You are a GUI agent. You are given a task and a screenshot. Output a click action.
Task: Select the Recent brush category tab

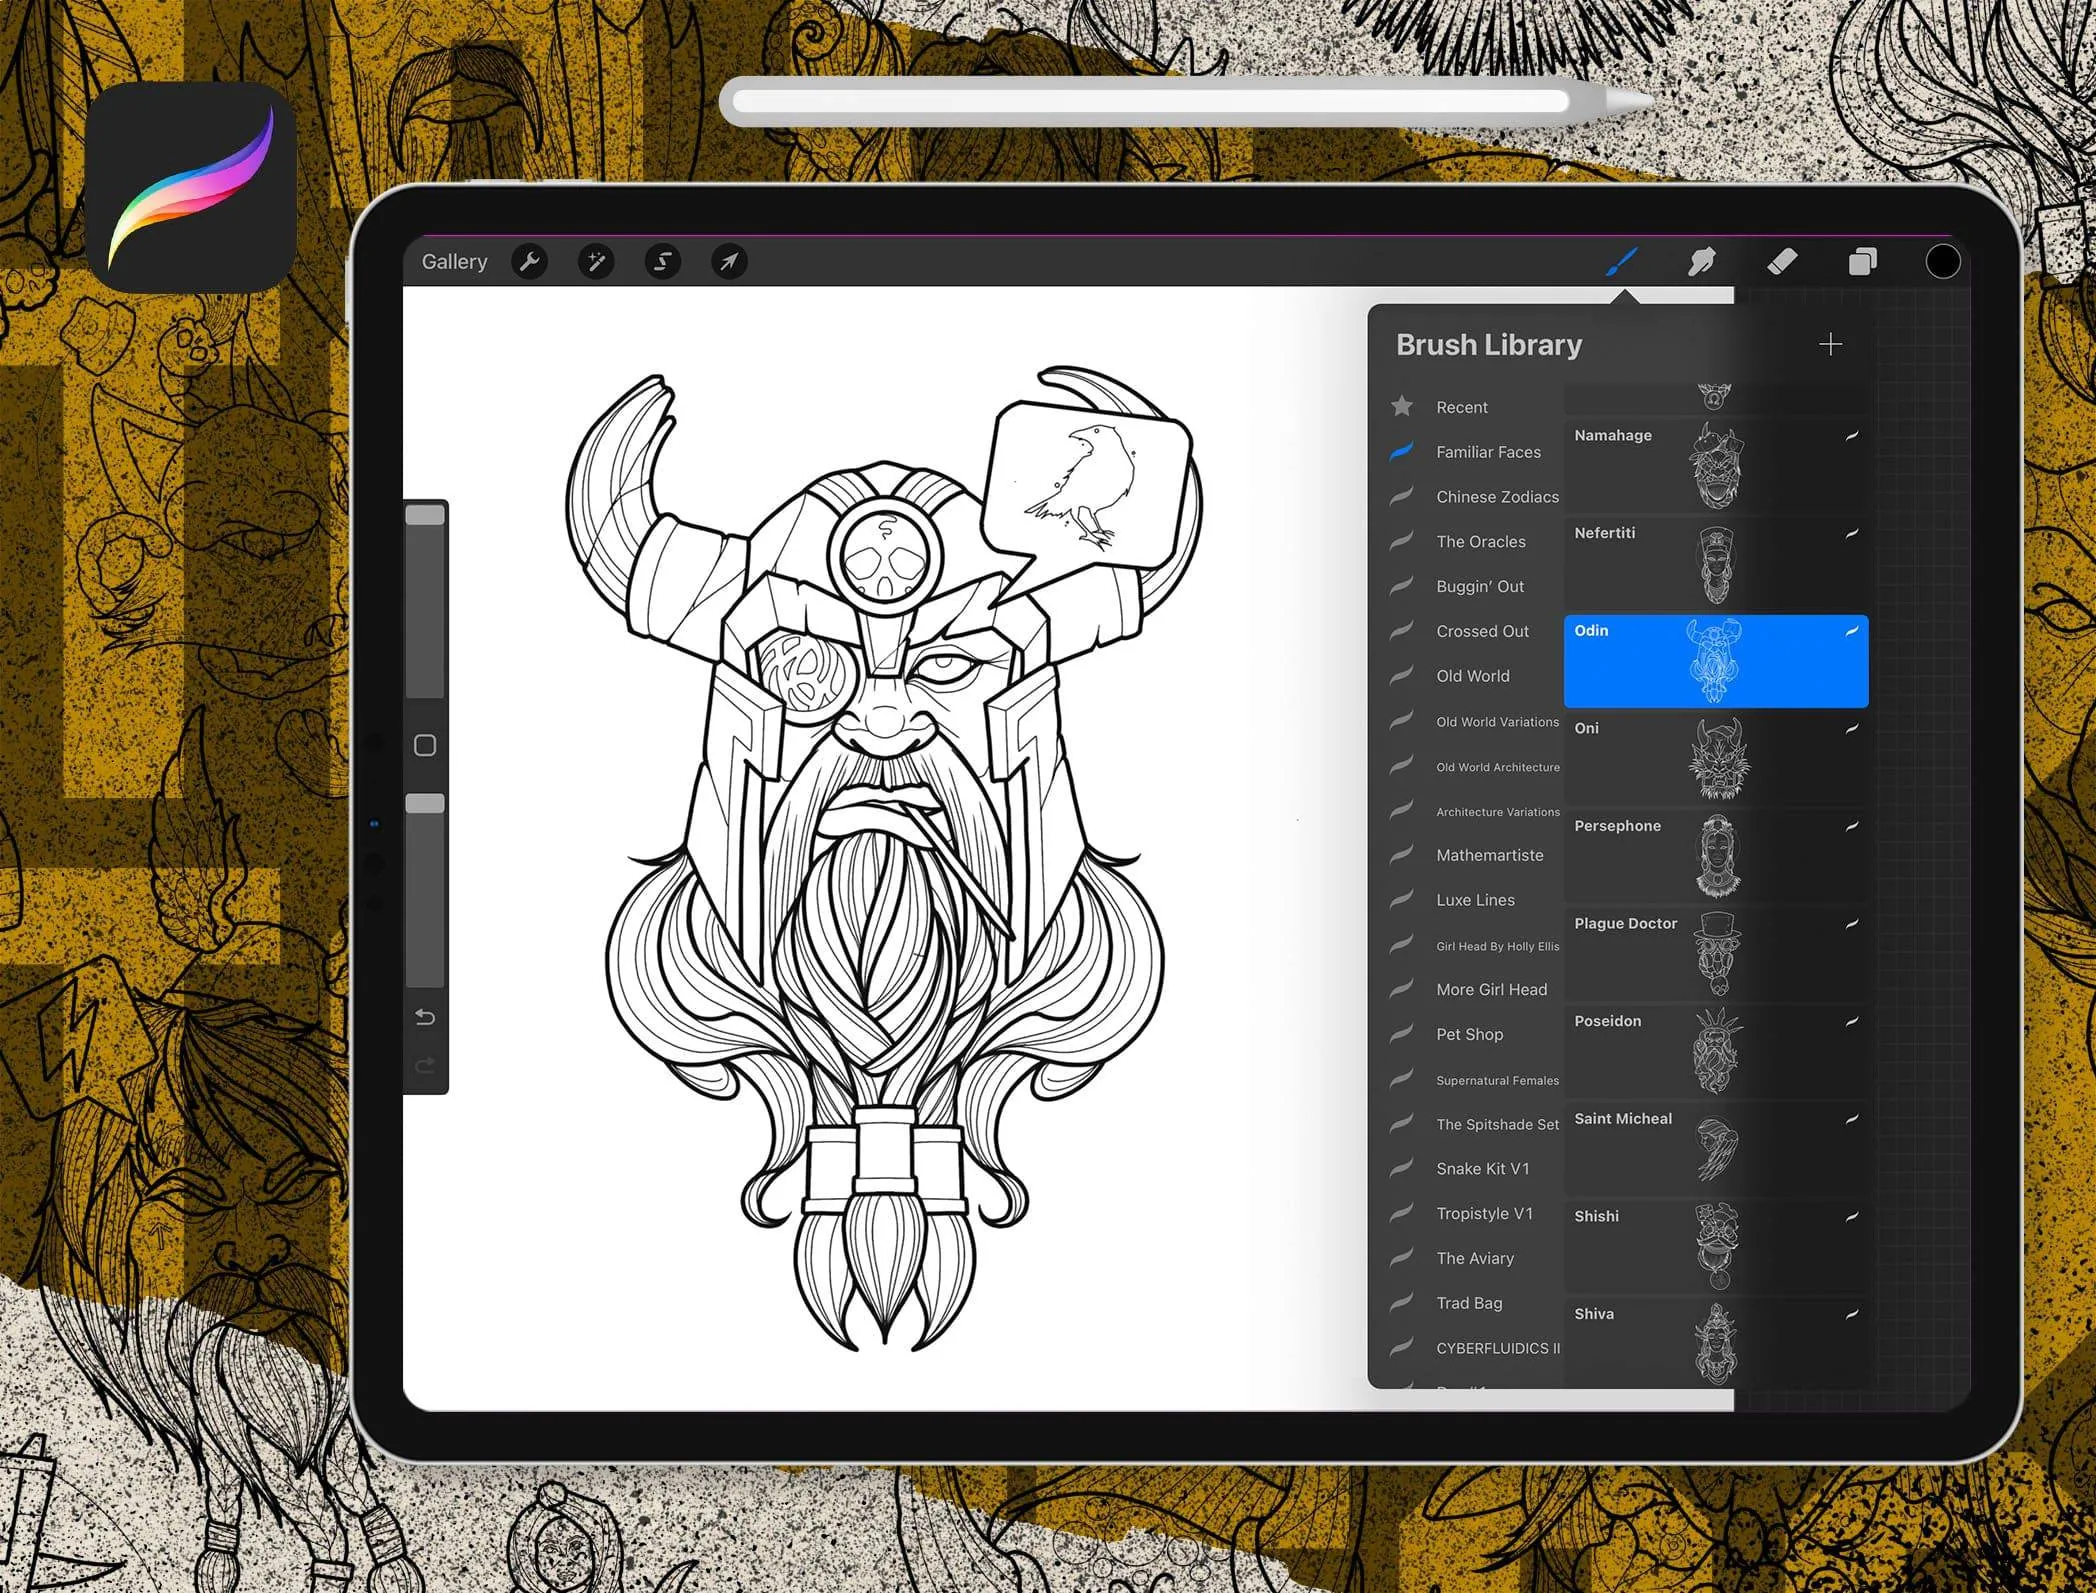(1460, 407)
